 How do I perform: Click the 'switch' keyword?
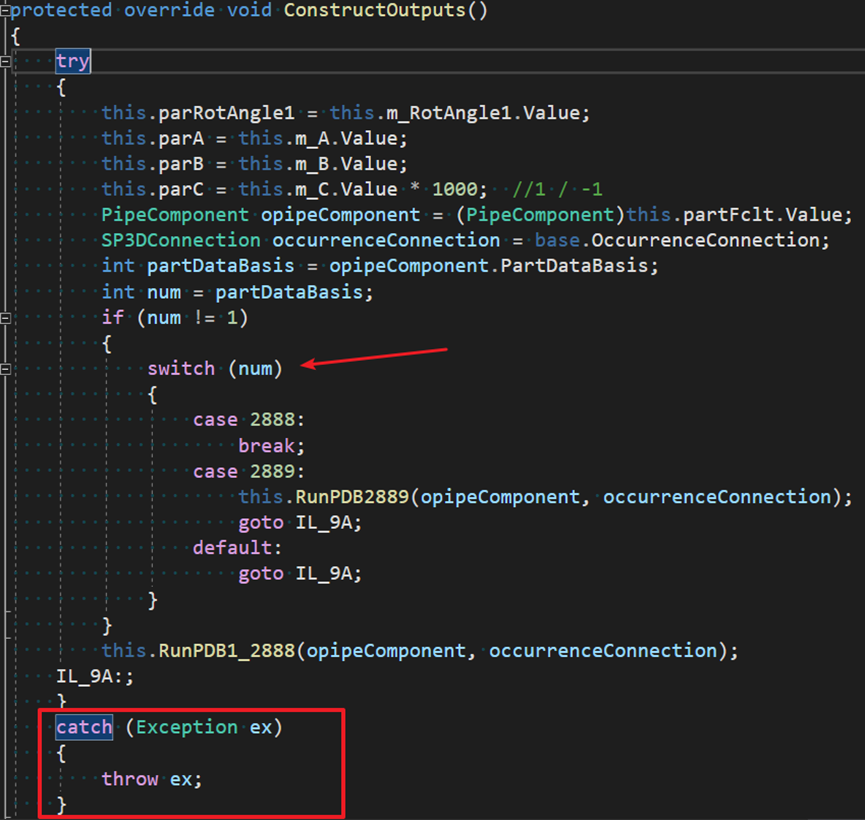click(181, 369)
